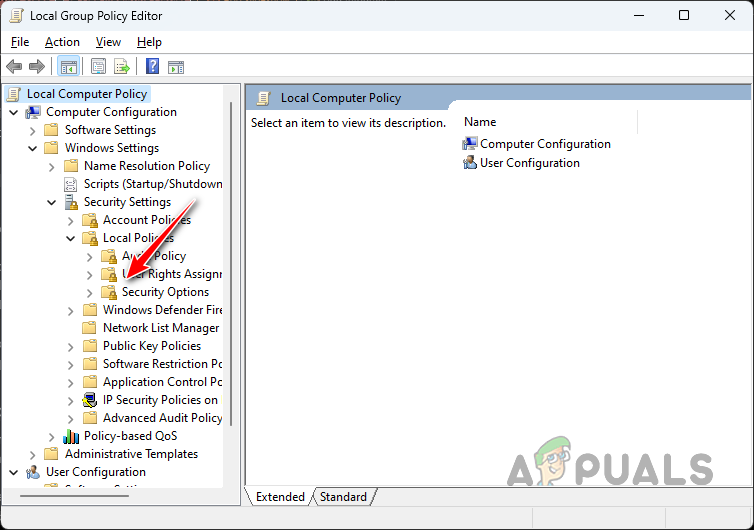The width and height of the screenshot is (754, 530).
Task: Open the Action menu
Action: pos(62,42)
